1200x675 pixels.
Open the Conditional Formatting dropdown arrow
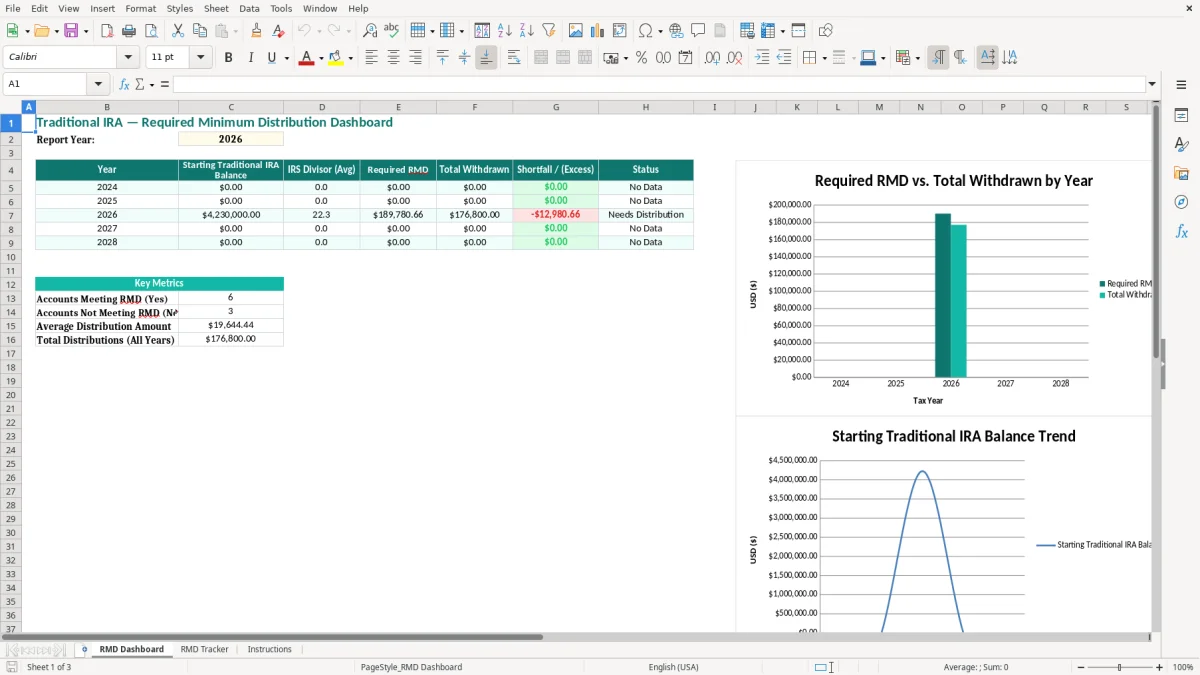click(917, 58)
